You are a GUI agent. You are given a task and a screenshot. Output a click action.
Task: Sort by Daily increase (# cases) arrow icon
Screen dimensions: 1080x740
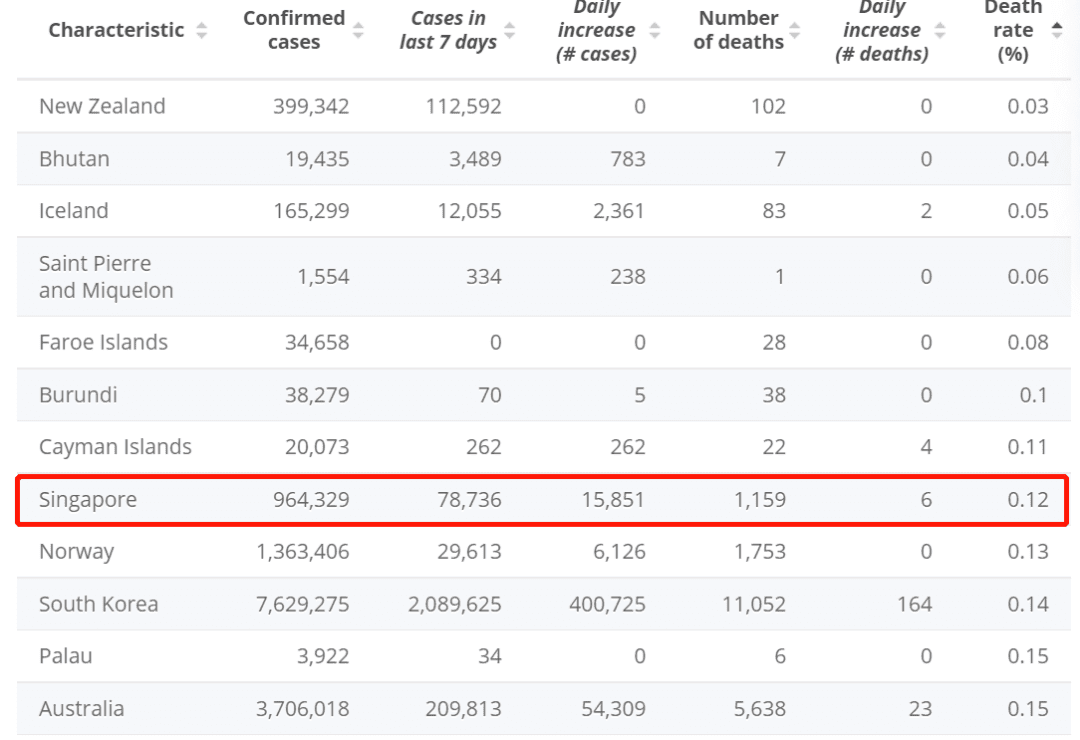[654, 31]
